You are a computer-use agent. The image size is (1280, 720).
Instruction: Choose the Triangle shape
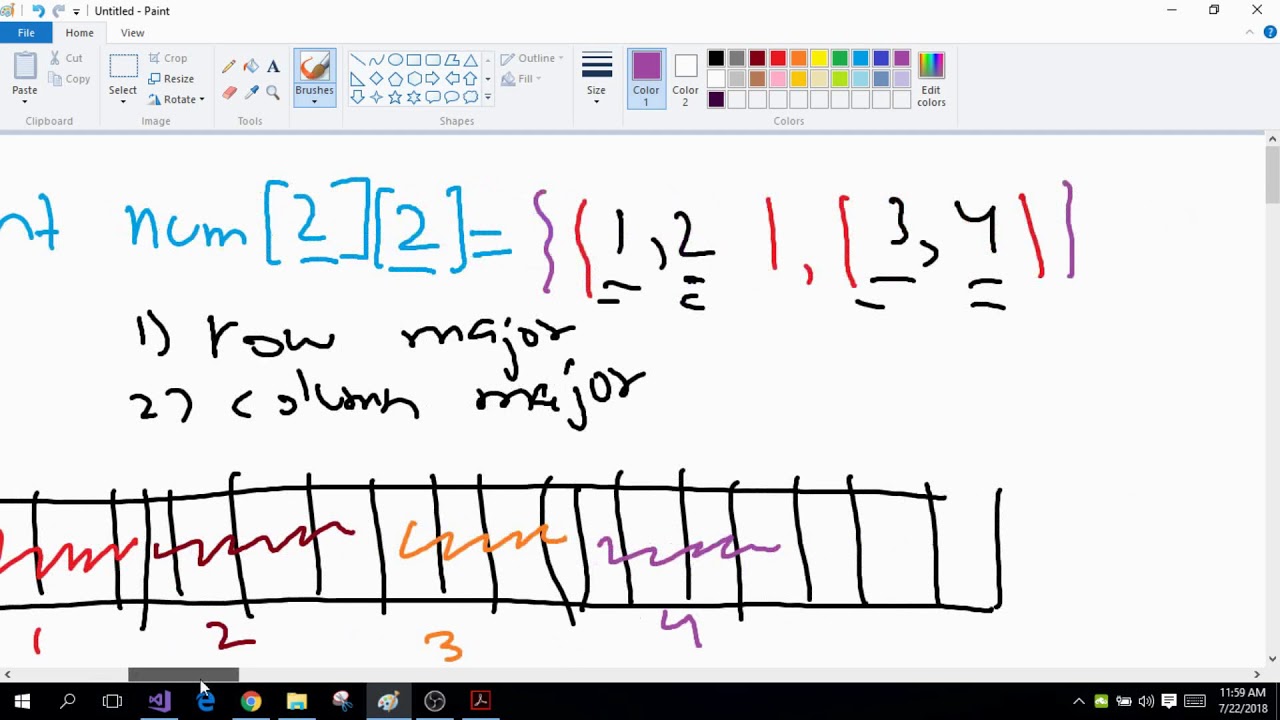(x=471, y=60)
